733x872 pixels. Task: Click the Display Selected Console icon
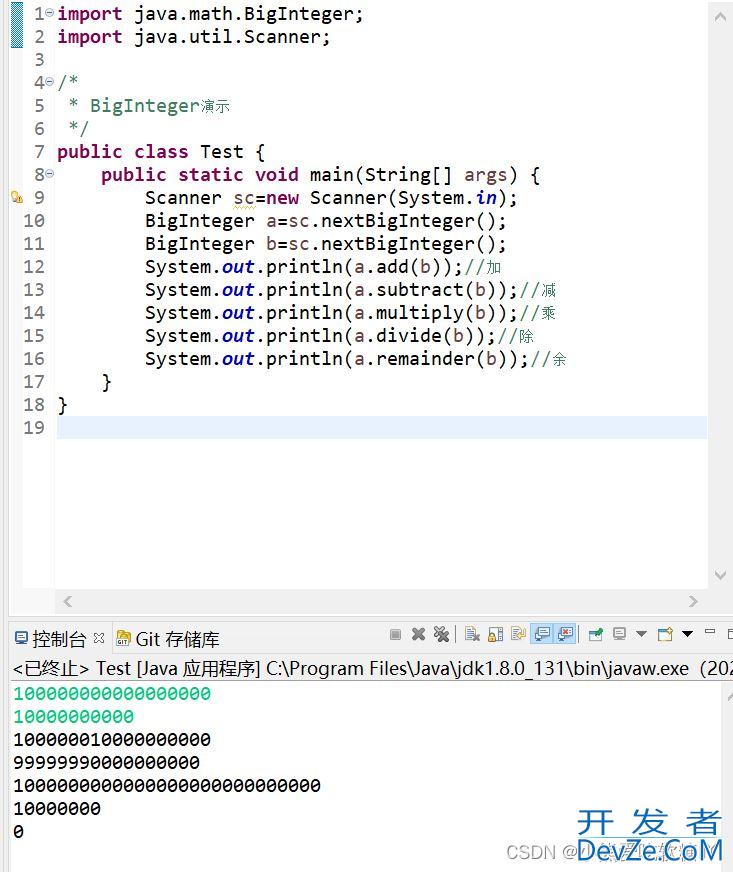pyautogui.click(x=619, y=635)
